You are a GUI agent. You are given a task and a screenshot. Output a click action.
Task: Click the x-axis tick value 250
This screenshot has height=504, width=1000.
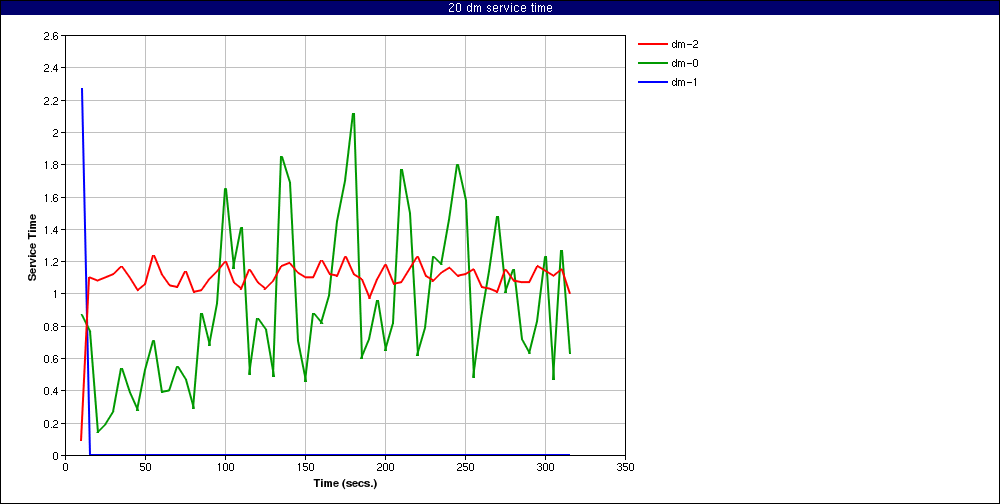466,466
